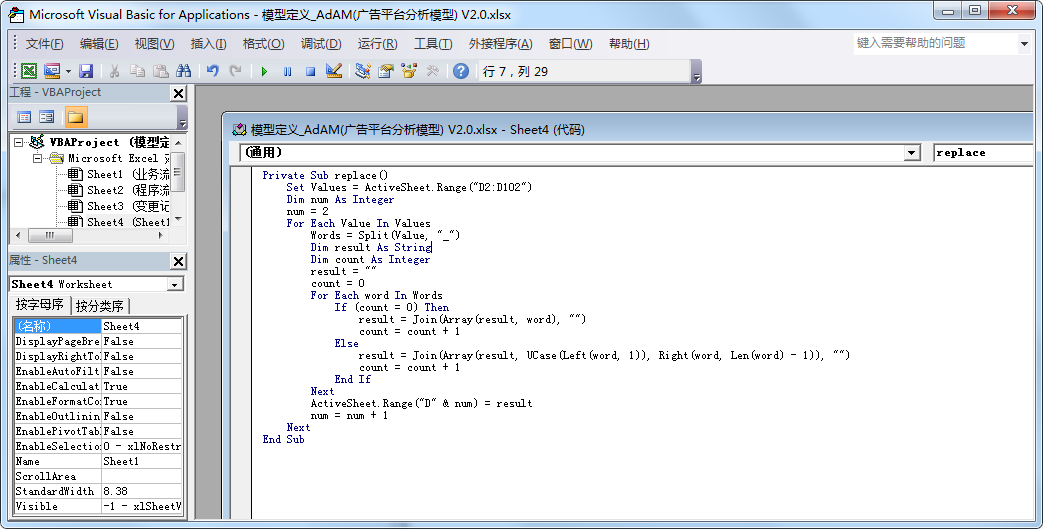This screenshot has width=1043, height=529.
Task: Click the Copy toolbar icon
Action: [138, 71]
